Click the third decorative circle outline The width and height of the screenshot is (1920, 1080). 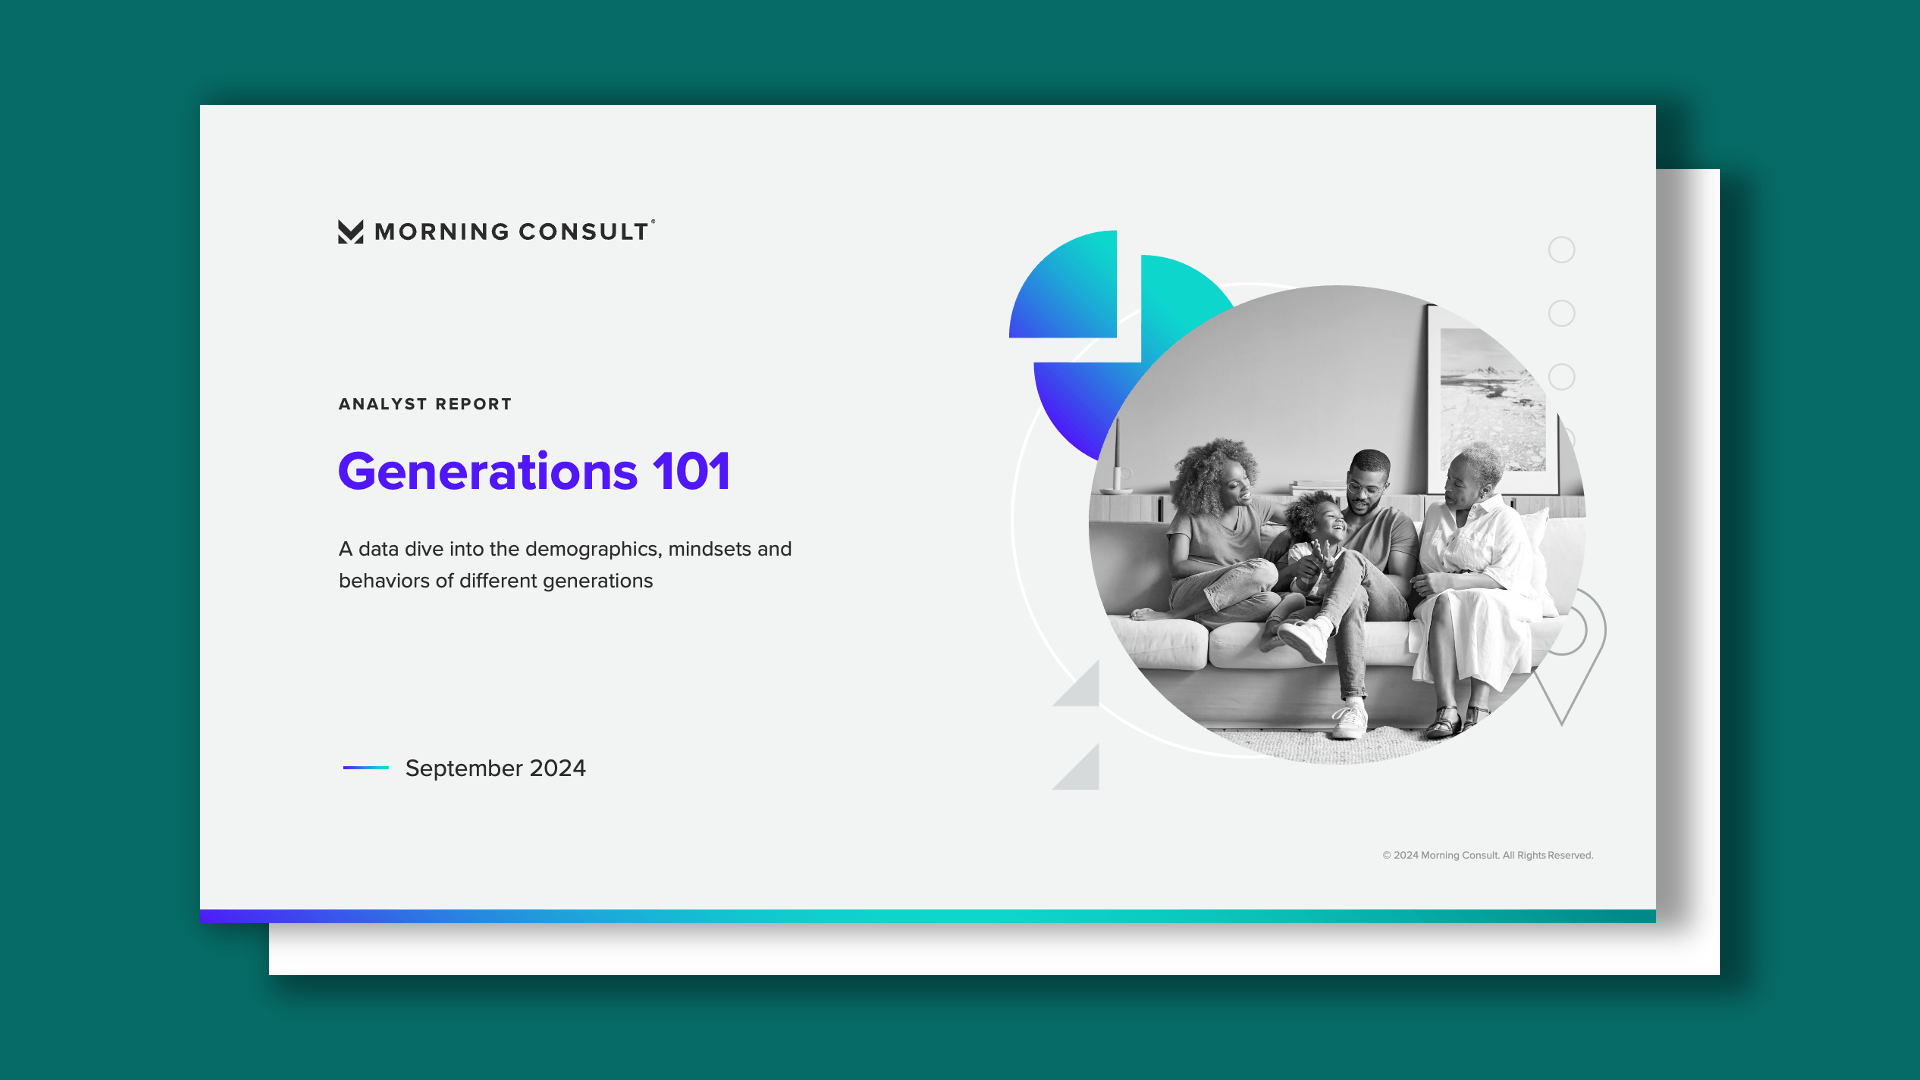[1561, 377]
